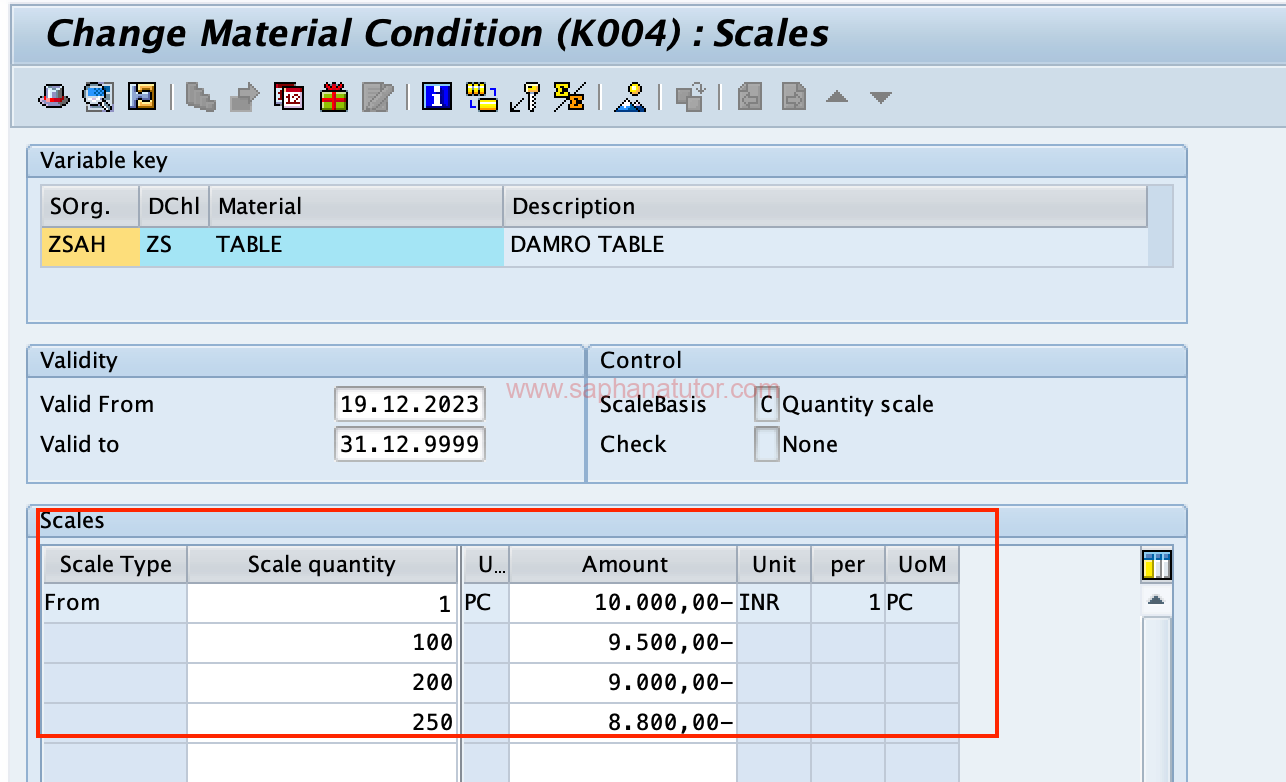This screenshot has height=782, width=1286.
Task: Click the Unit column header
Action: (x=774, y=564)
